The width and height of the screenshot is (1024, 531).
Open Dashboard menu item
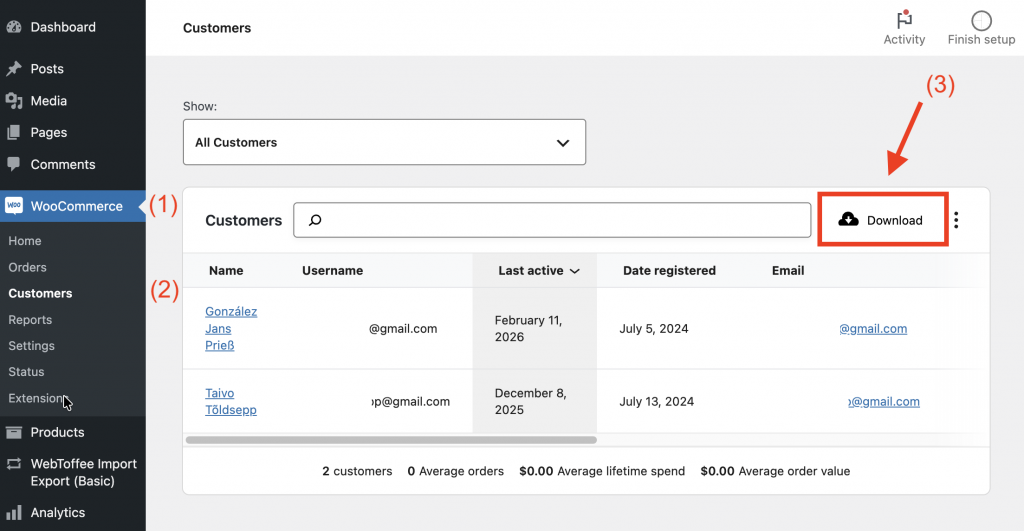pos(63,27)
